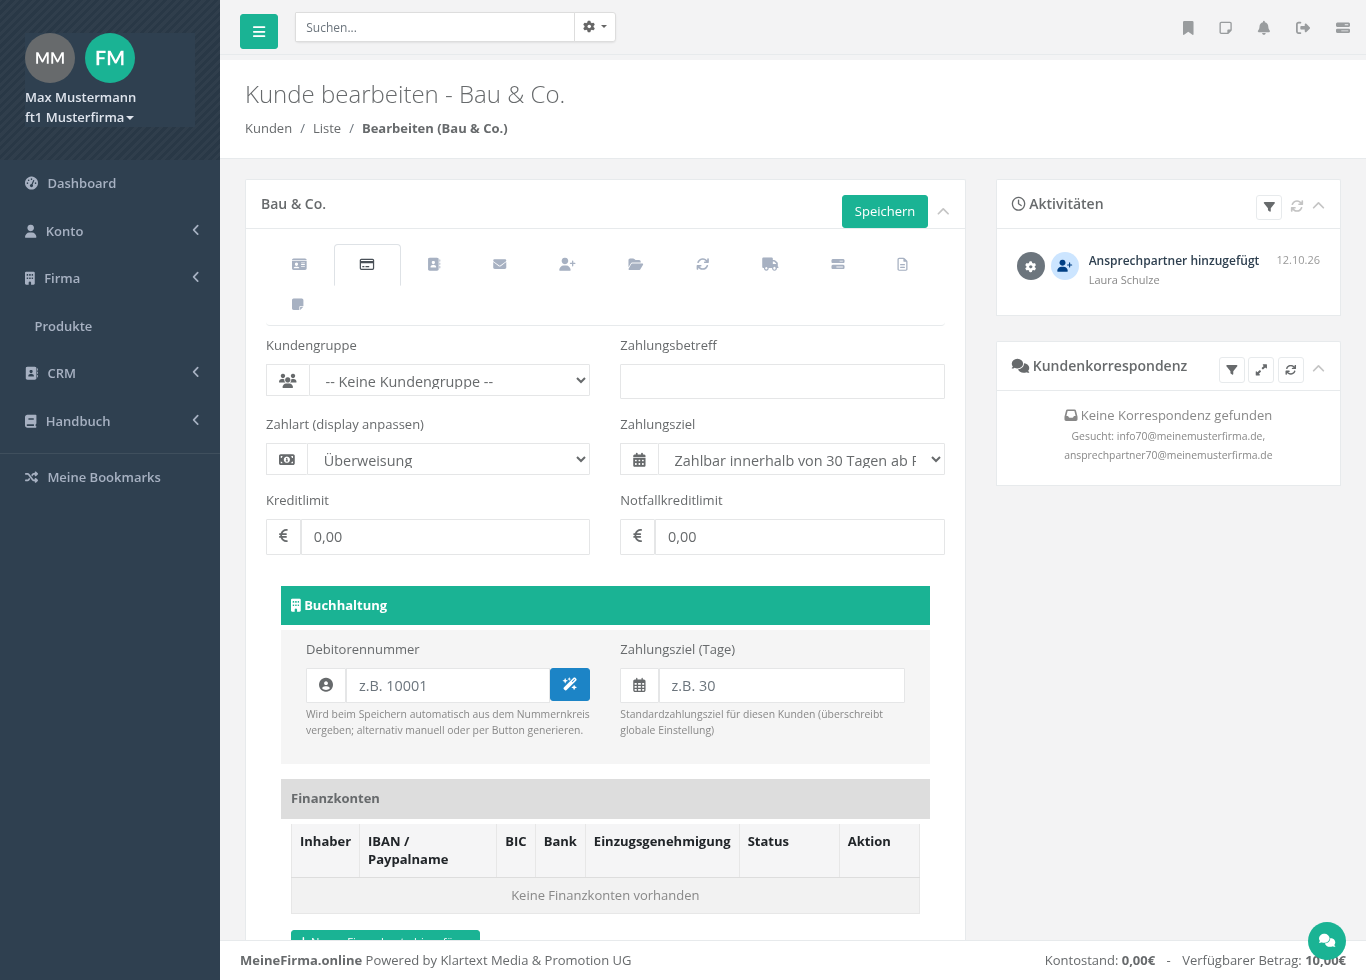The height and width of the screenshot is (980, 1366).
Task: Expand the Konto sidebar menu
Action: point(110,231)
